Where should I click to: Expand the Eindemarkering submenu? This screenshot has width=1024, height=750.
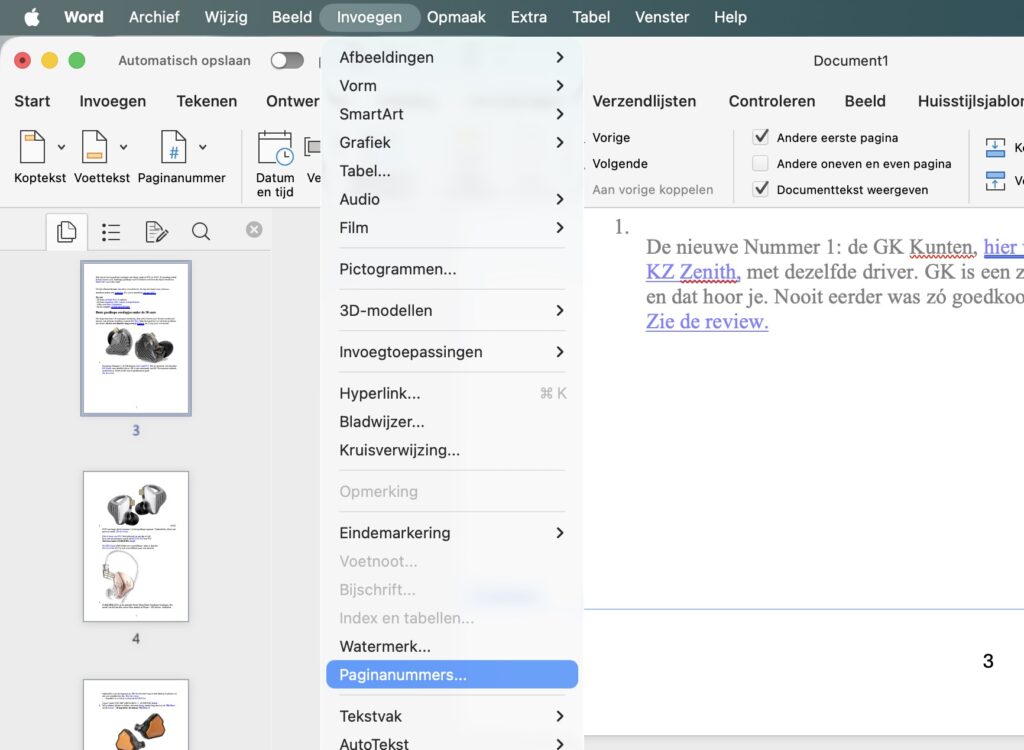coord(449,533)
